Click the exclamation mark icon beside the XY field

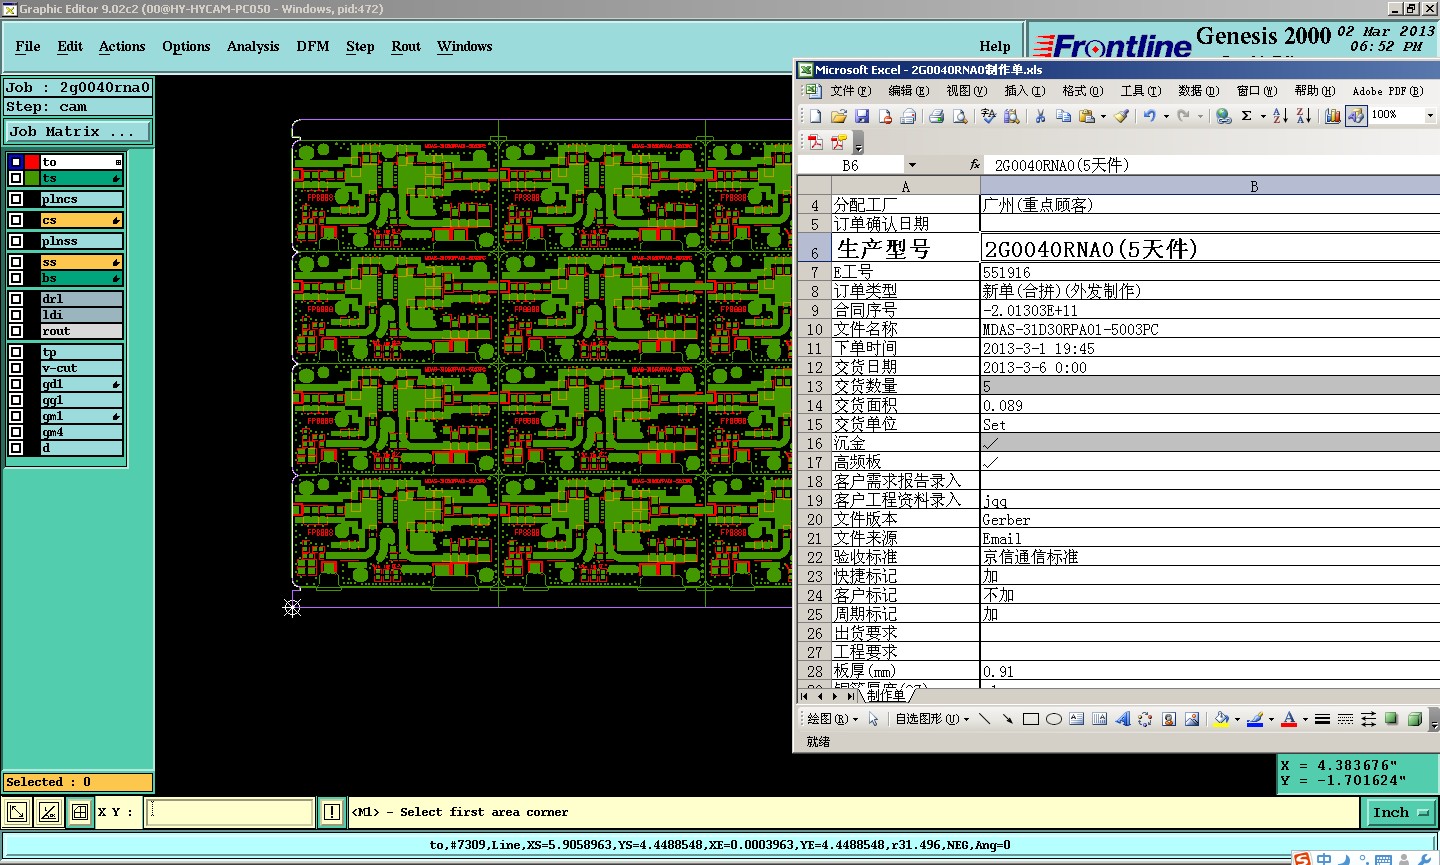pos(332,812)
